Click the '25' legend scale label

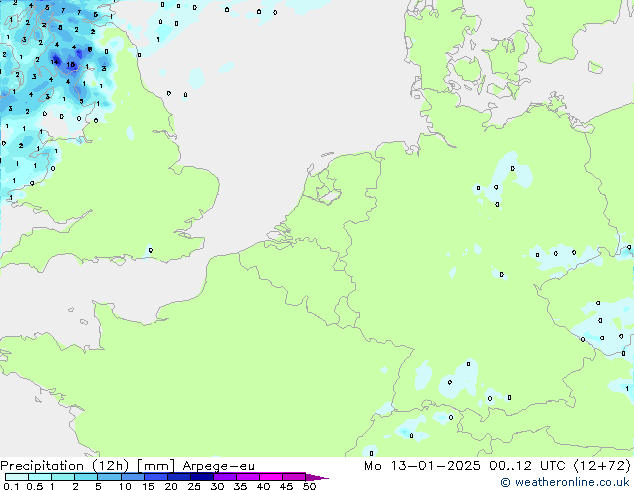194,486
